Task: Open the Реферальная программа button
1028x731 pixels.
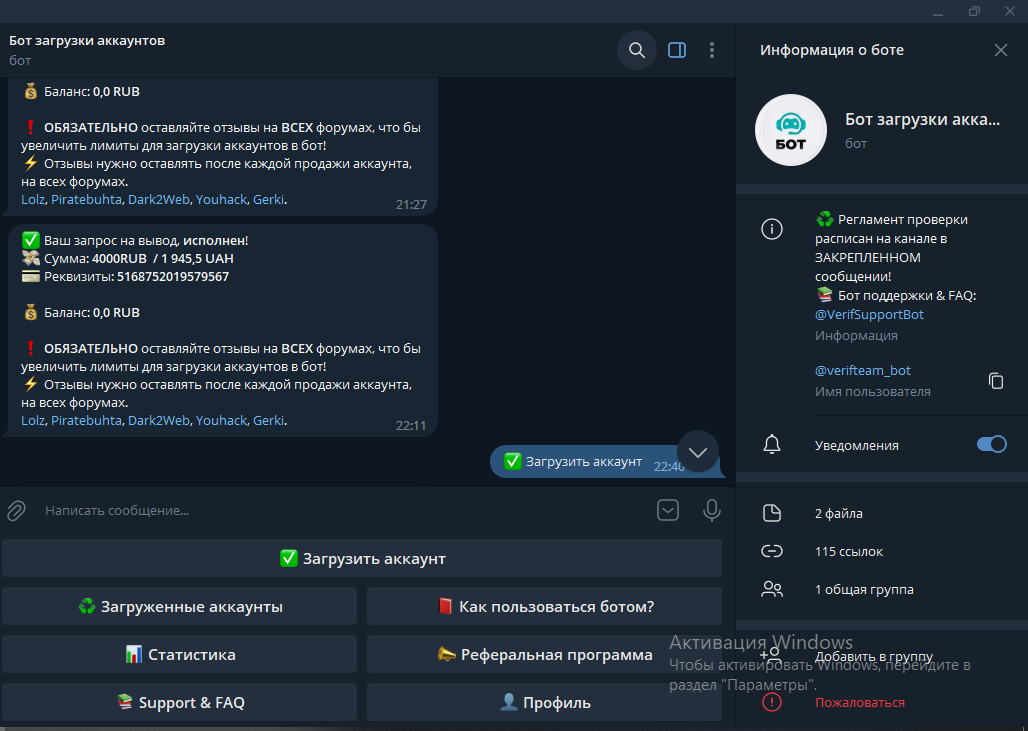Action: (x=544, y=655)
